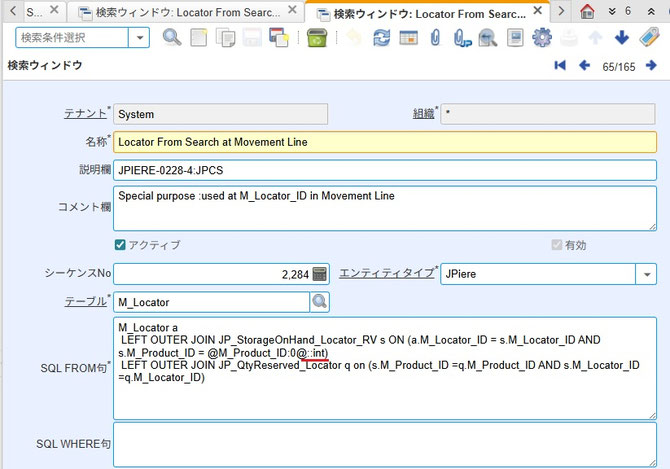This screenshot has height=469, width=670.
Task: Toggle grid view toolbar icon
Action: coord(408,38)
